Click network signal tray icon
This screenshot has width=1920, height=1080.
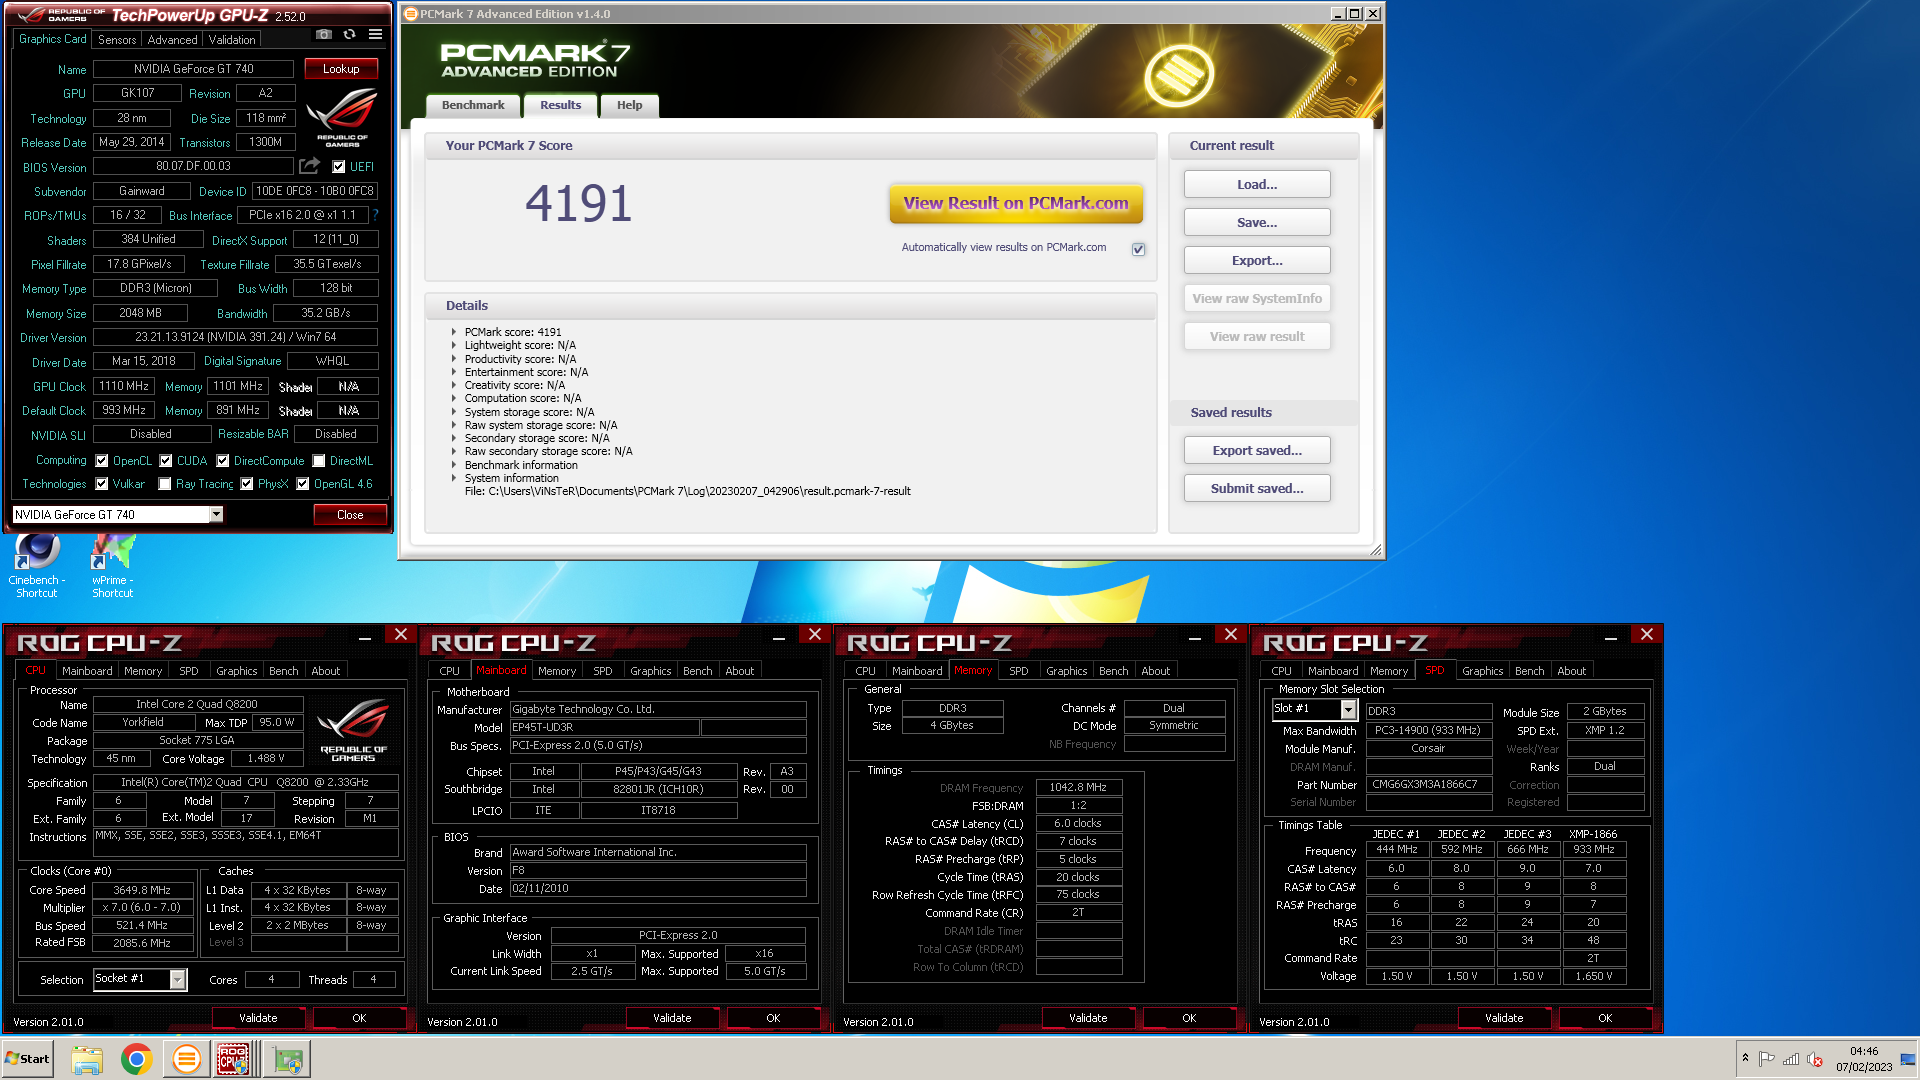click(1791, 1059)
